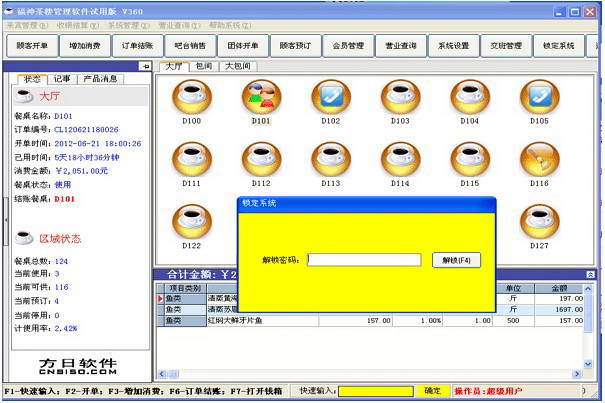Select the 红焖大鲜牙片鱼 item cell
The height and width of the screenshot is (403, 605).
pos(262,321)
